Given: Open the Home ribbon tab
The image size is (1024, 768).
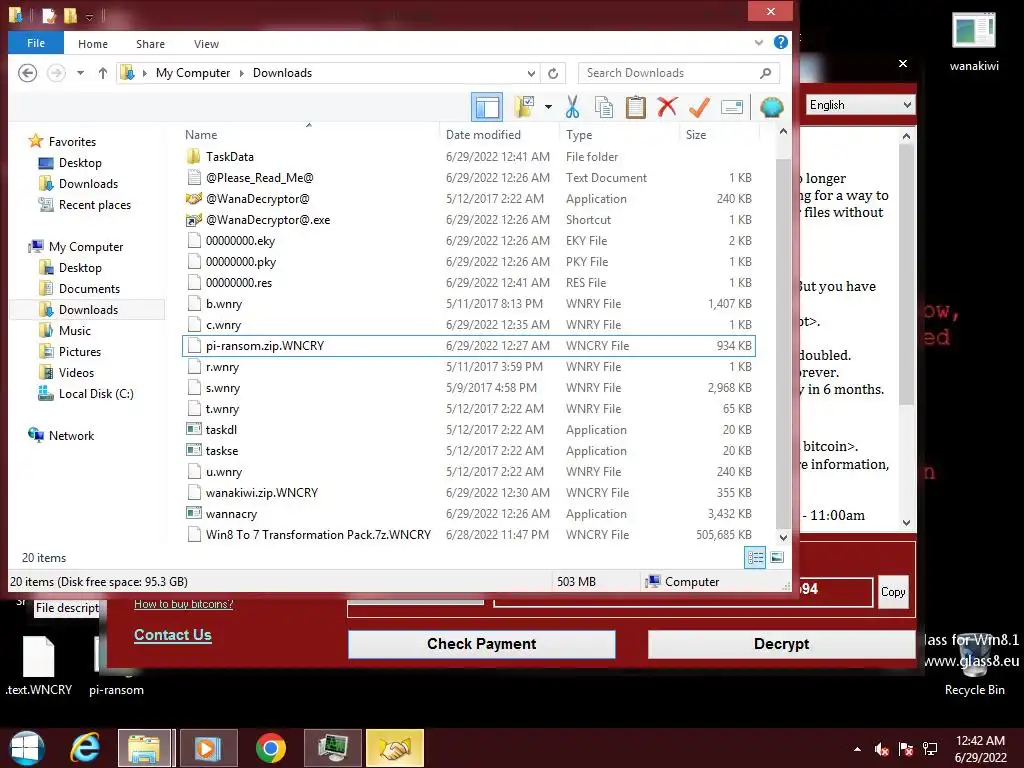Looking at the screenshot, I should pos(93,44).
